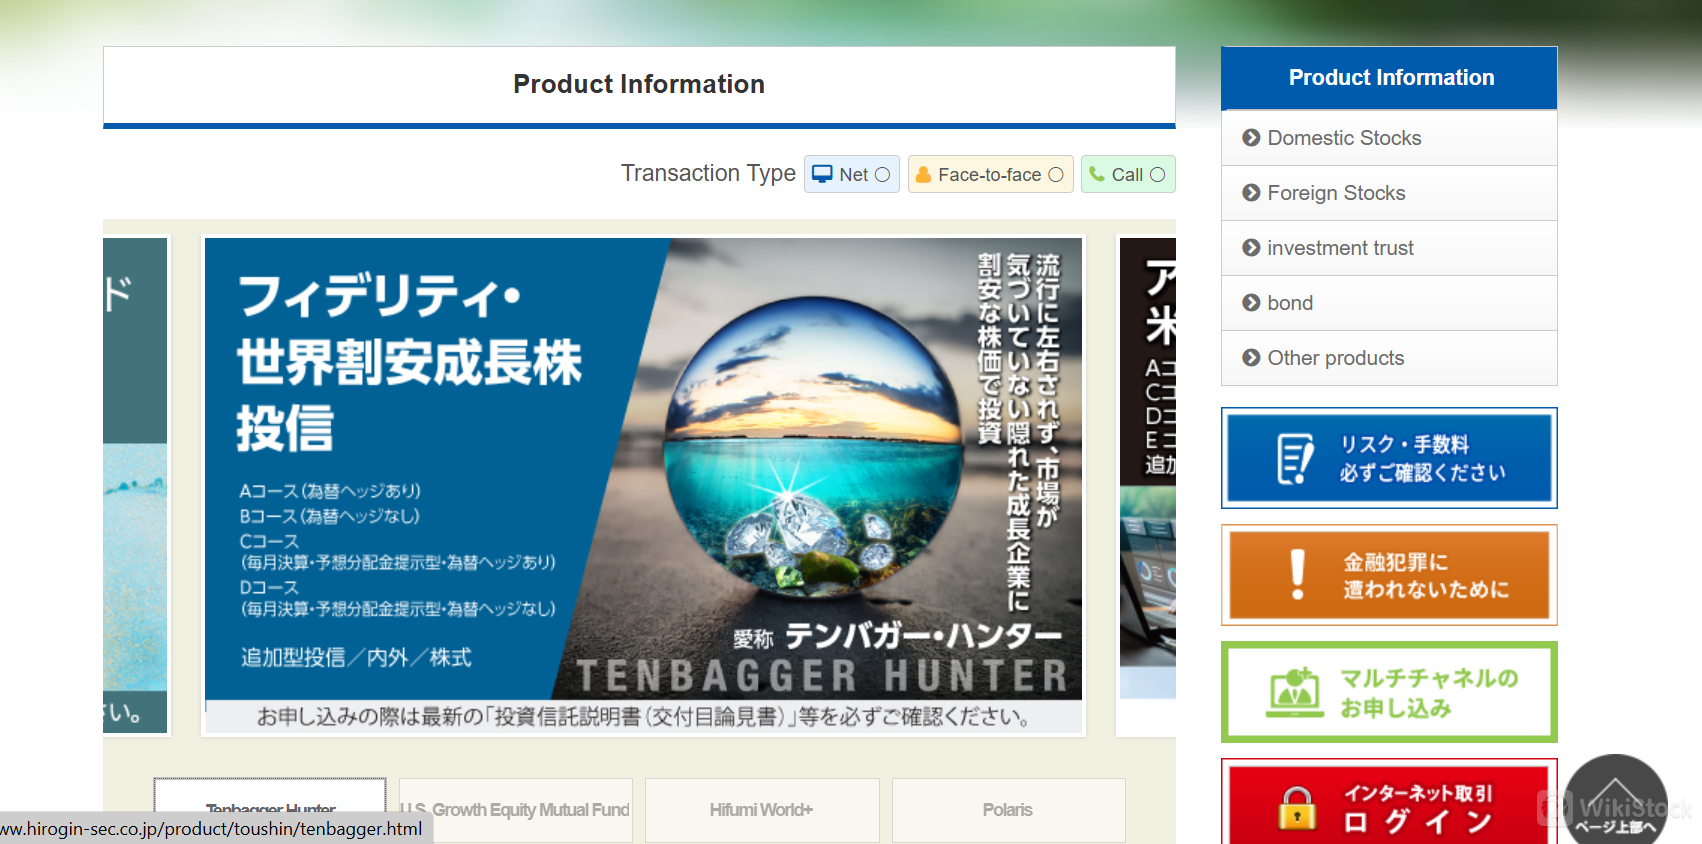Click the Transaction Type label

point(708,173)
